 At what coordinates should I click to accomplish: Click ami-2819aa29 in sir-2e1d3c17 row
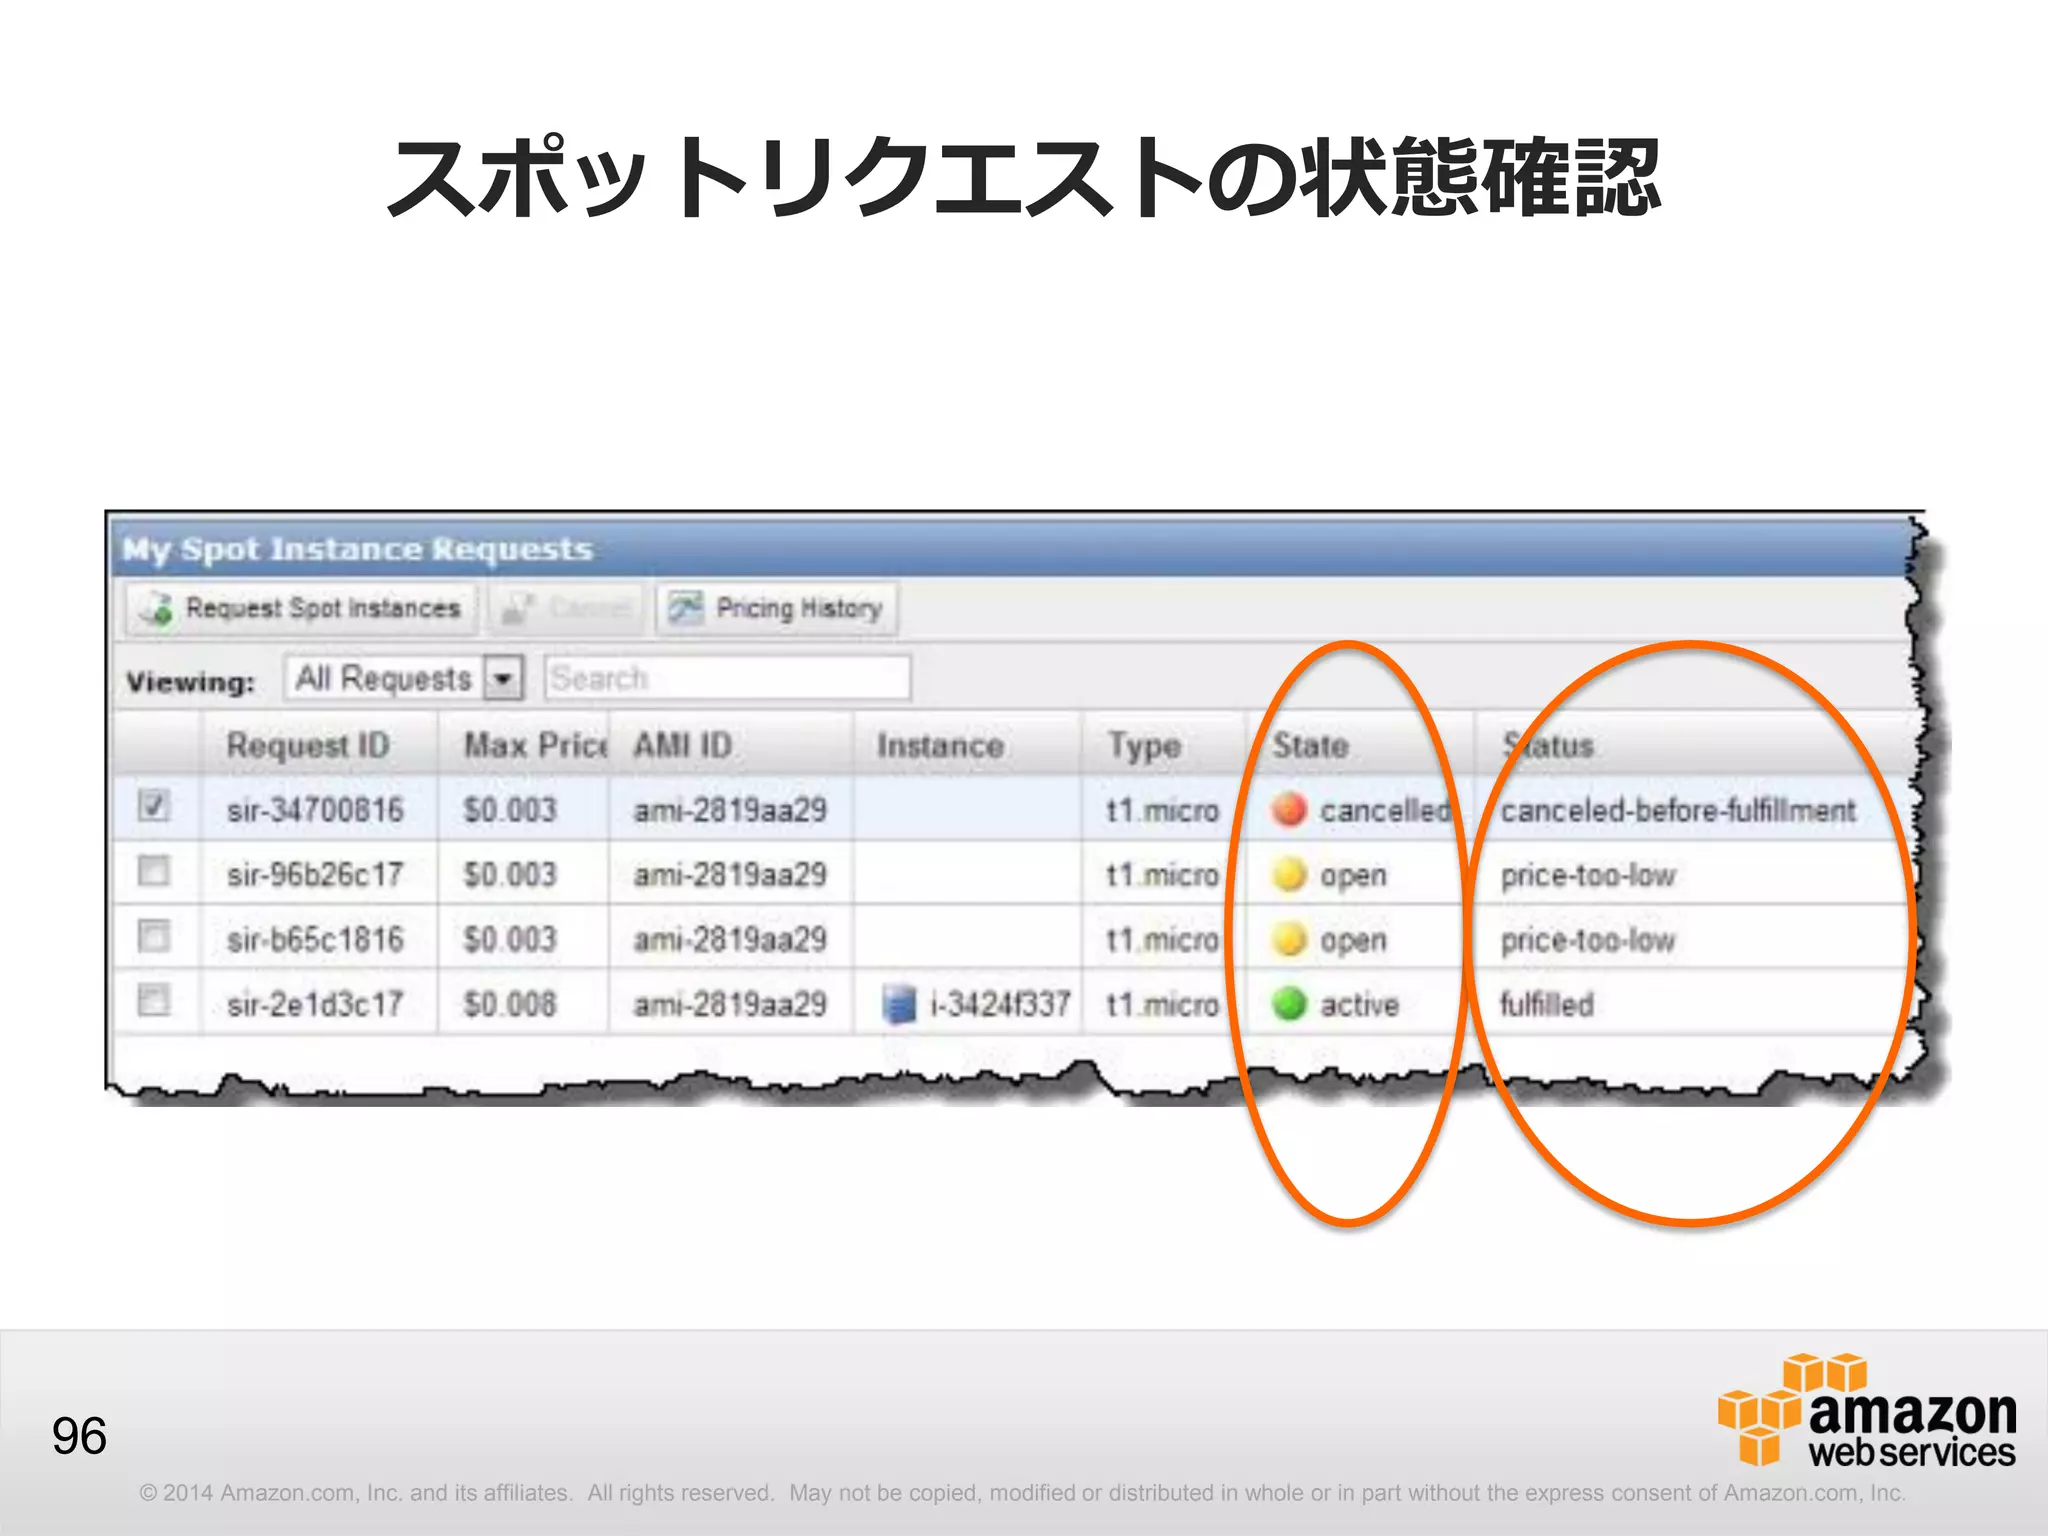[x=730, y=1004]
